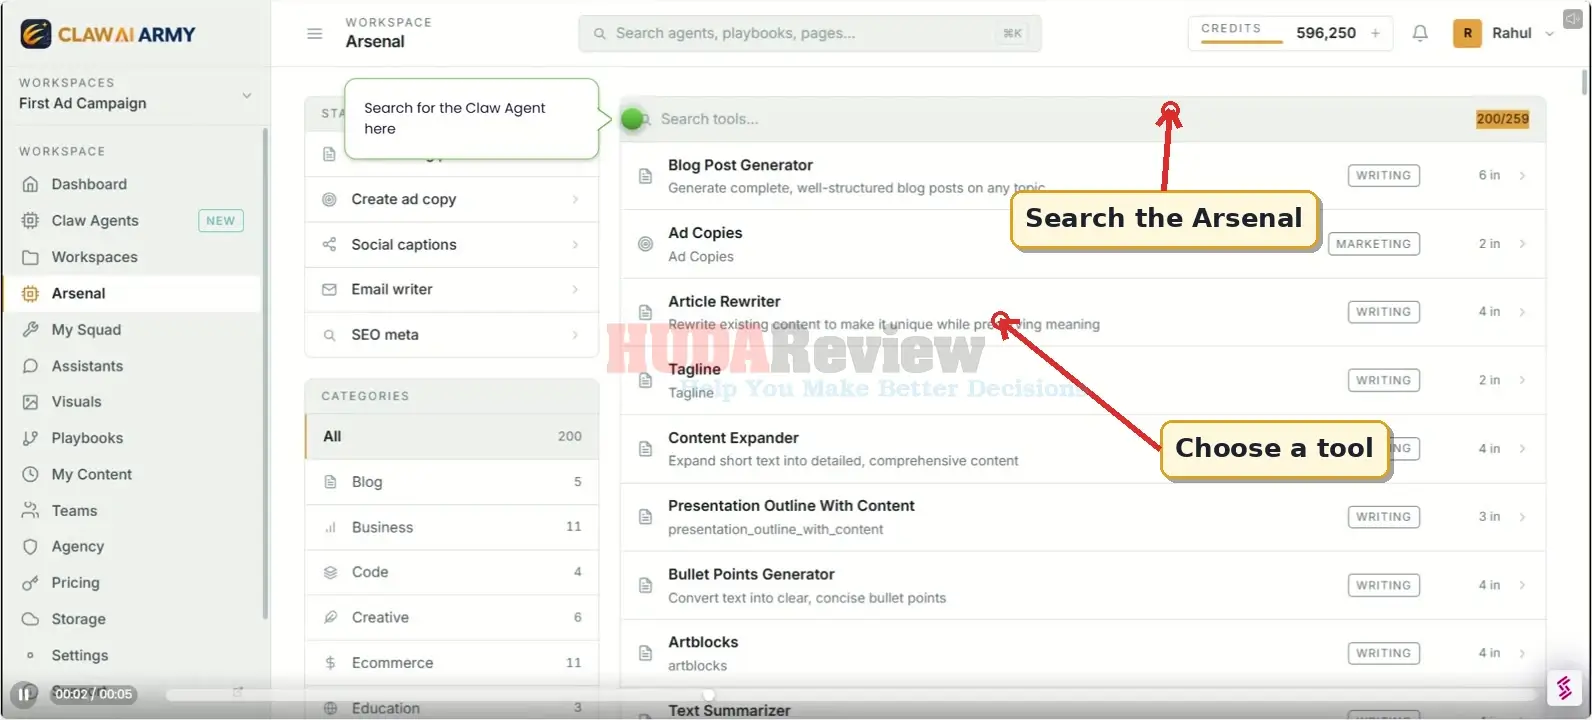Select the Code category
Viewport: 1592px width, 720px height.
coord(452,572)
